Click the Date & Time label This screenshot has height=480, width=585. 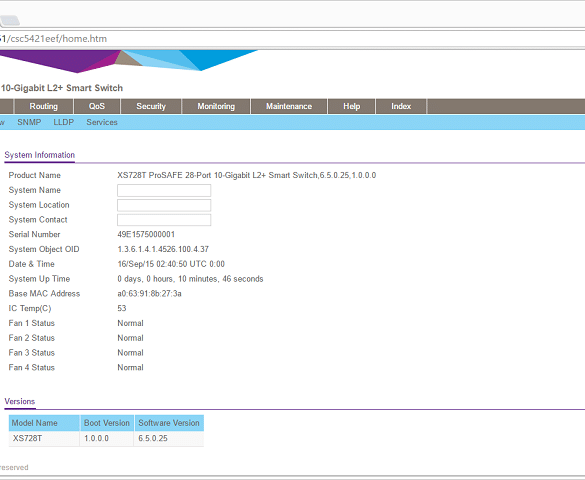coord(32,264)
